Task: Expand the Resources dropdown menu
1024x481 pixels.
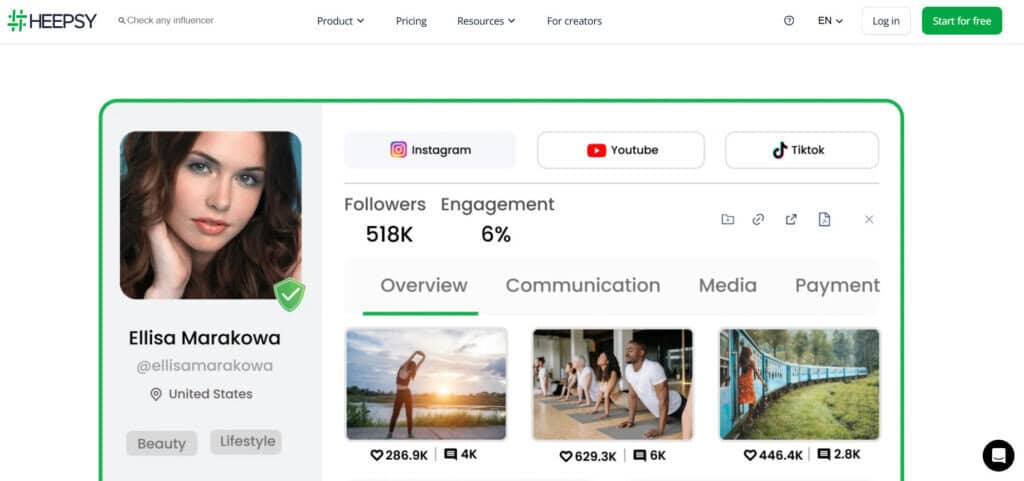Action: click(x=486, y=21)
